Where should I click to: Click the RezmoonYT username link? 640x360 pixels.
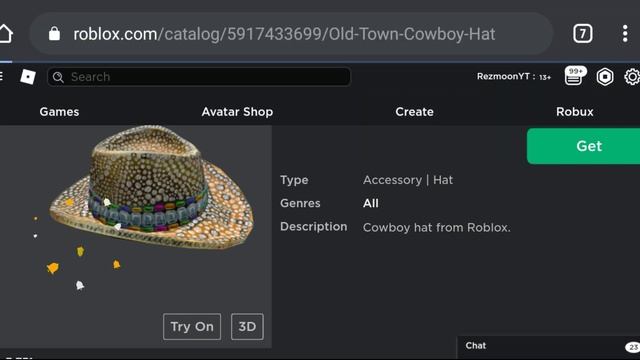point(503,76)
